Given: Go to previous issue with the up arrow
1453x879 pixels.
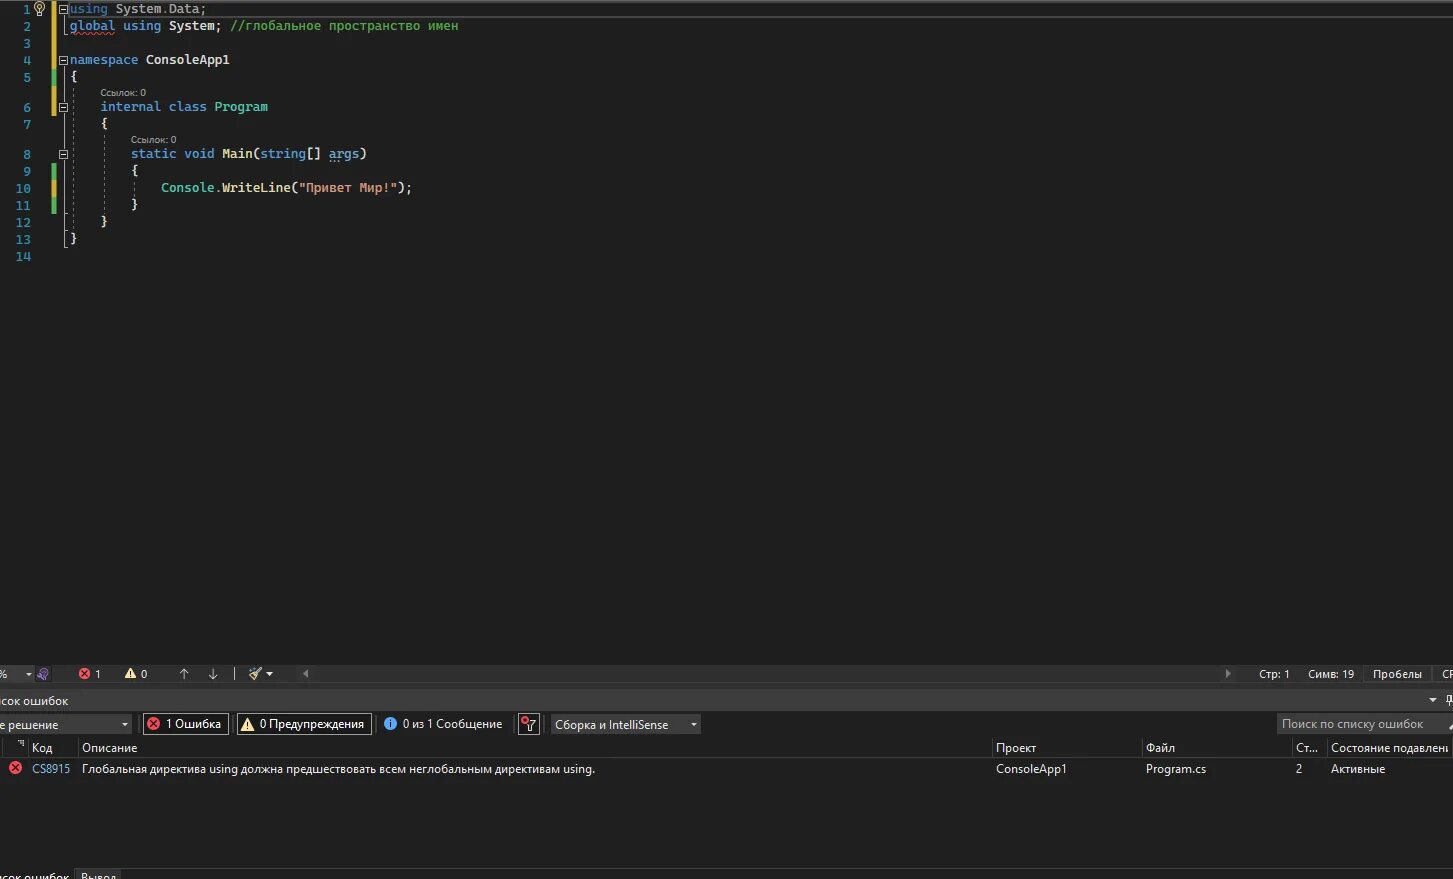Looking at the screenshot, I should pyautogui.click(x=184, y=674).
